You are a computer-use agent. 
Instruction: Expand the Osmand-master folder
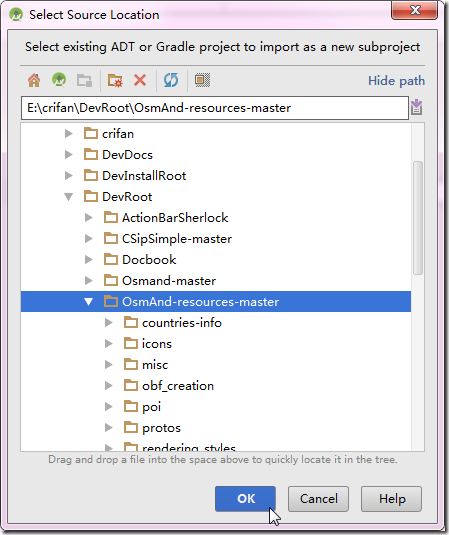89,281
